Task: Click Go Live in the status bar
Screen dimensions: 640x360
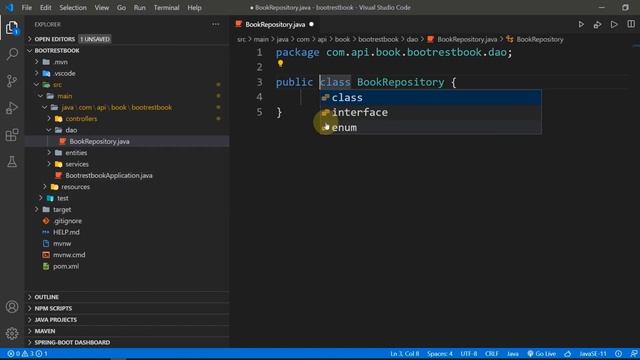Action: [x=542, y=354]
